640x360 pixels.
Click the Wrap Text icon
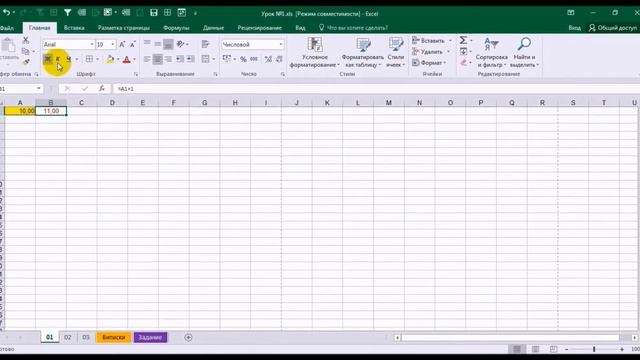click(205, 44)
